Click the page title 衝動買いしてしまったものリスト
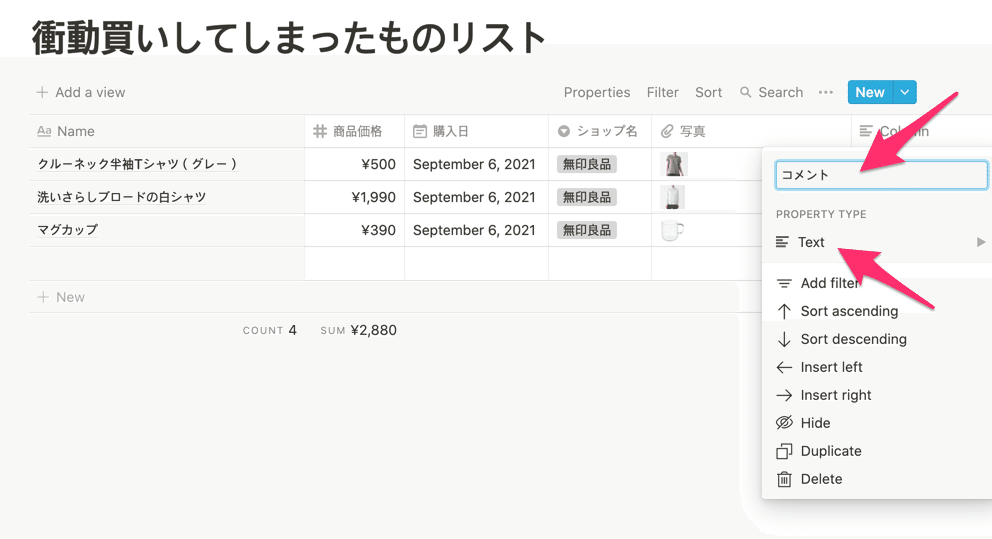Viewport: 992px width, 539px height. click(289, 38)
